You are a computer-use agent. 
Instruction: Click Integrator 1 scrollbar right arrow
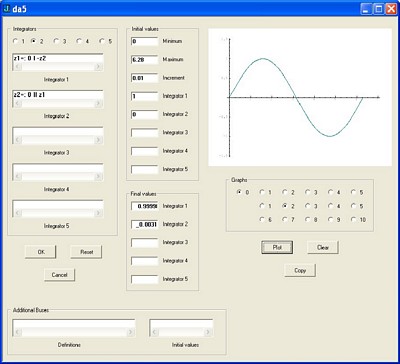click(98, 67)
